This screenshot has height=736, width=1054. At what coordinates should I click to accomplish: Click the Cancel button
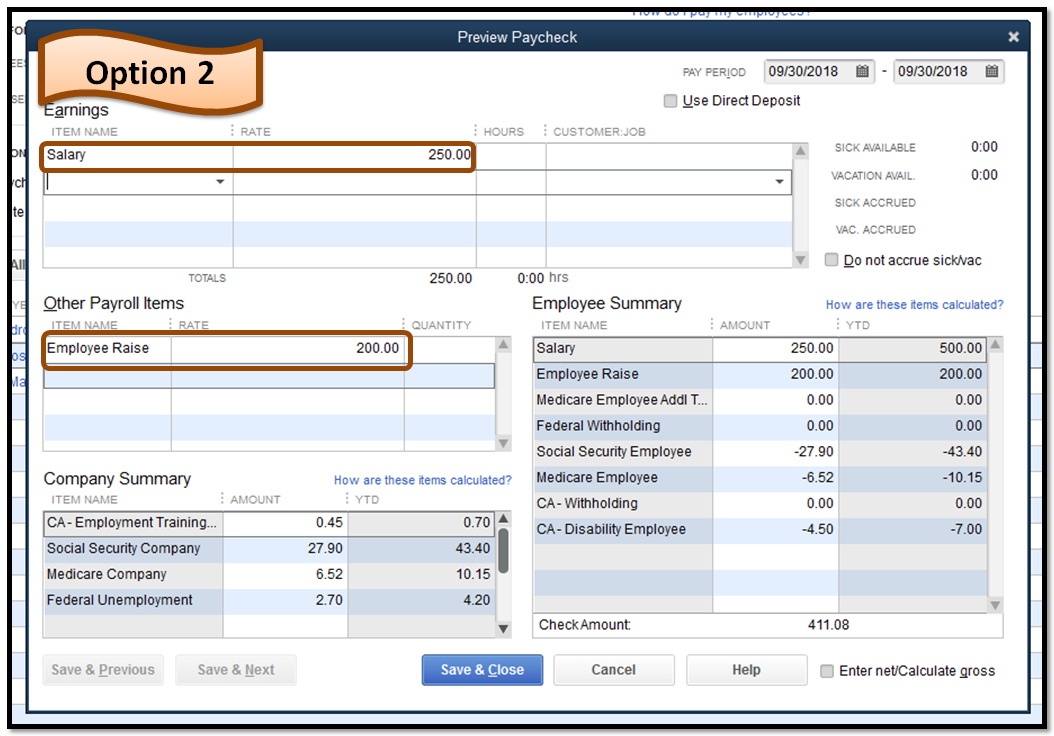pos(613,670)
